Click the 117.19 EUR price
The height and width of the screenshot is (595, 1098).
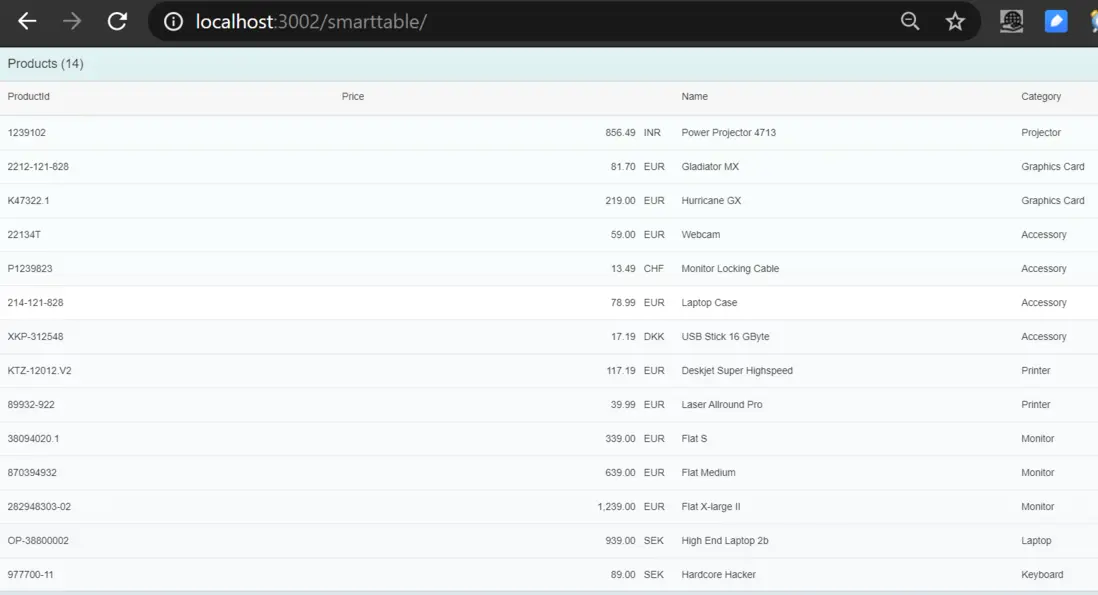(x=635, y=370)
